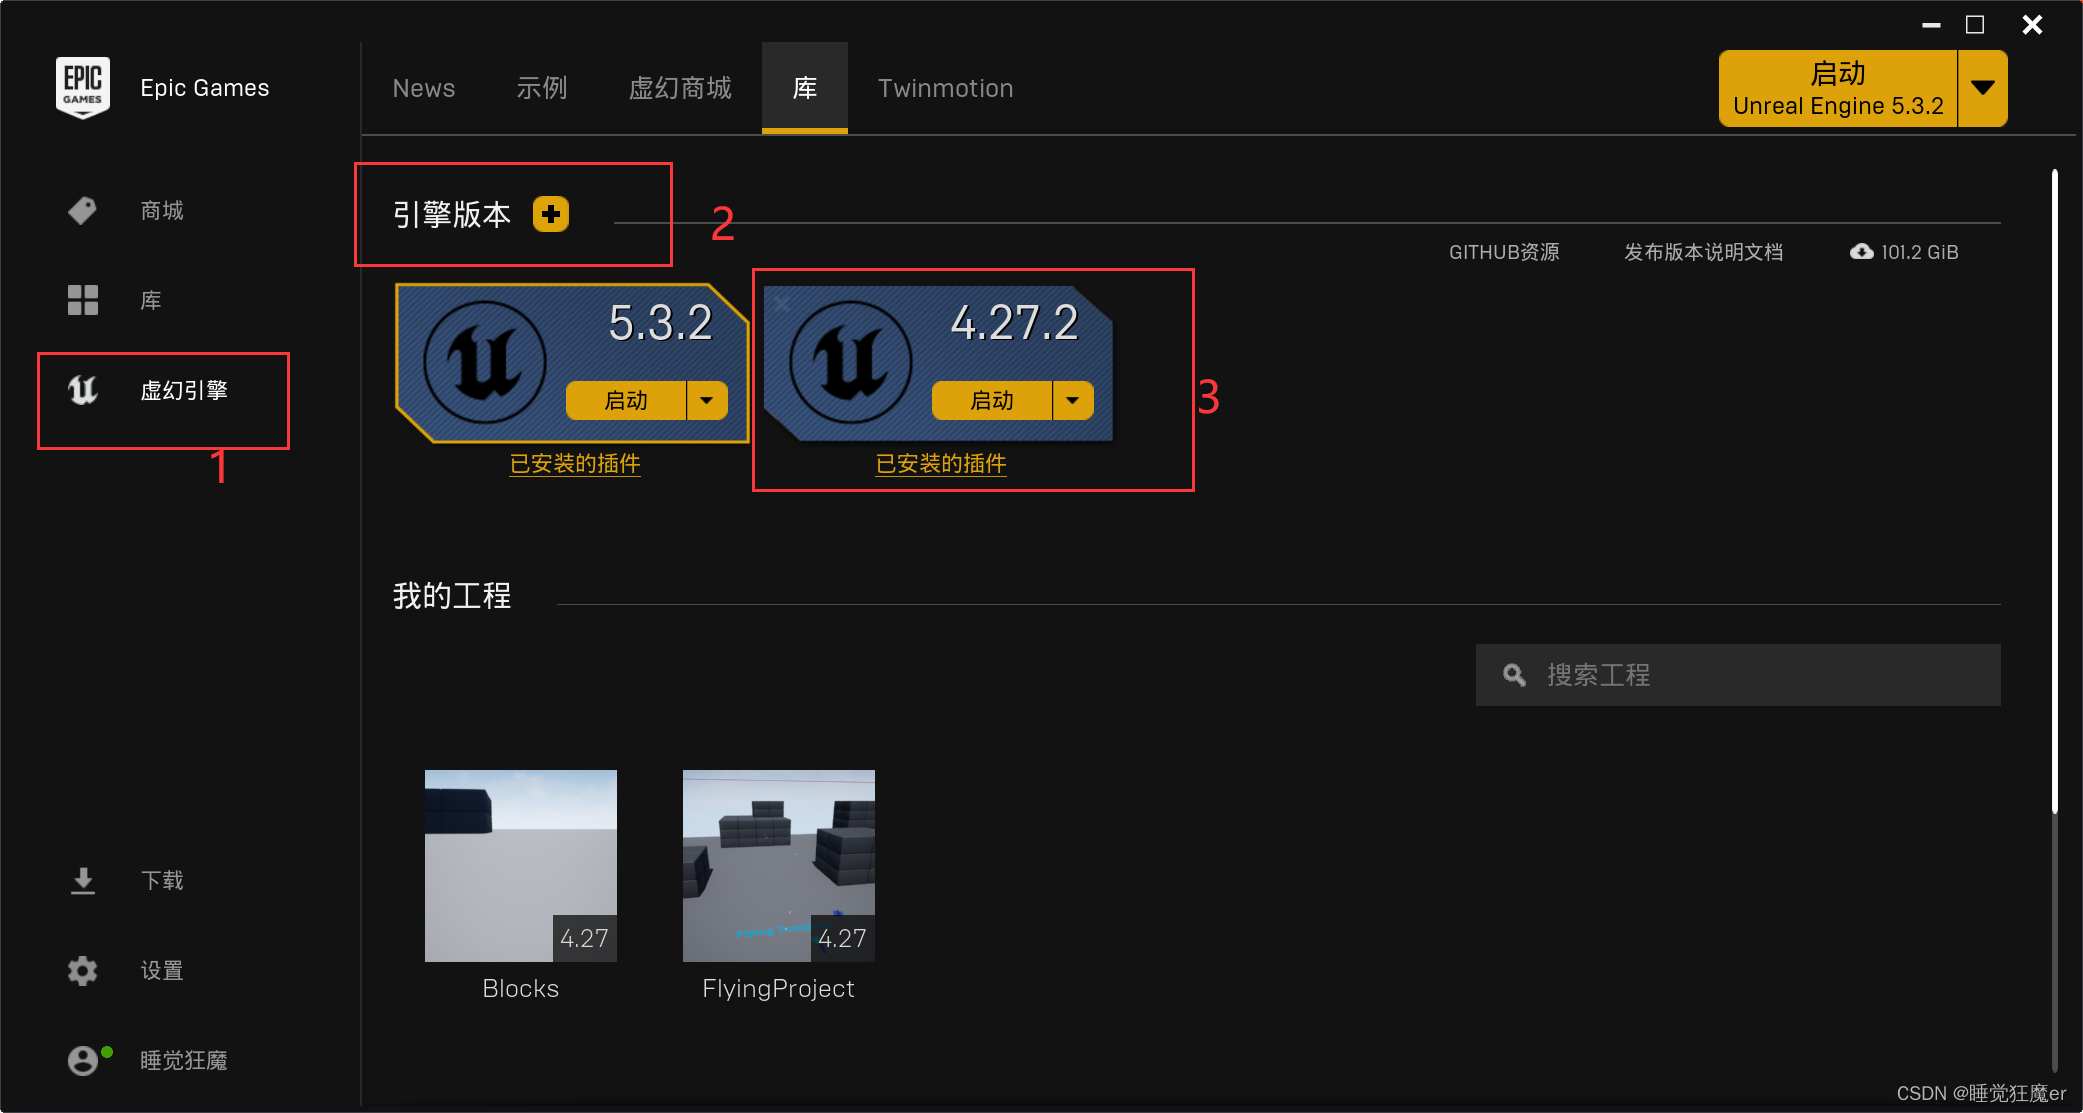Click the 4.27 badge on FlyingProject thumbnail
The width and height of the screenshot is (2083, 1113).
[x=843, y=938]
